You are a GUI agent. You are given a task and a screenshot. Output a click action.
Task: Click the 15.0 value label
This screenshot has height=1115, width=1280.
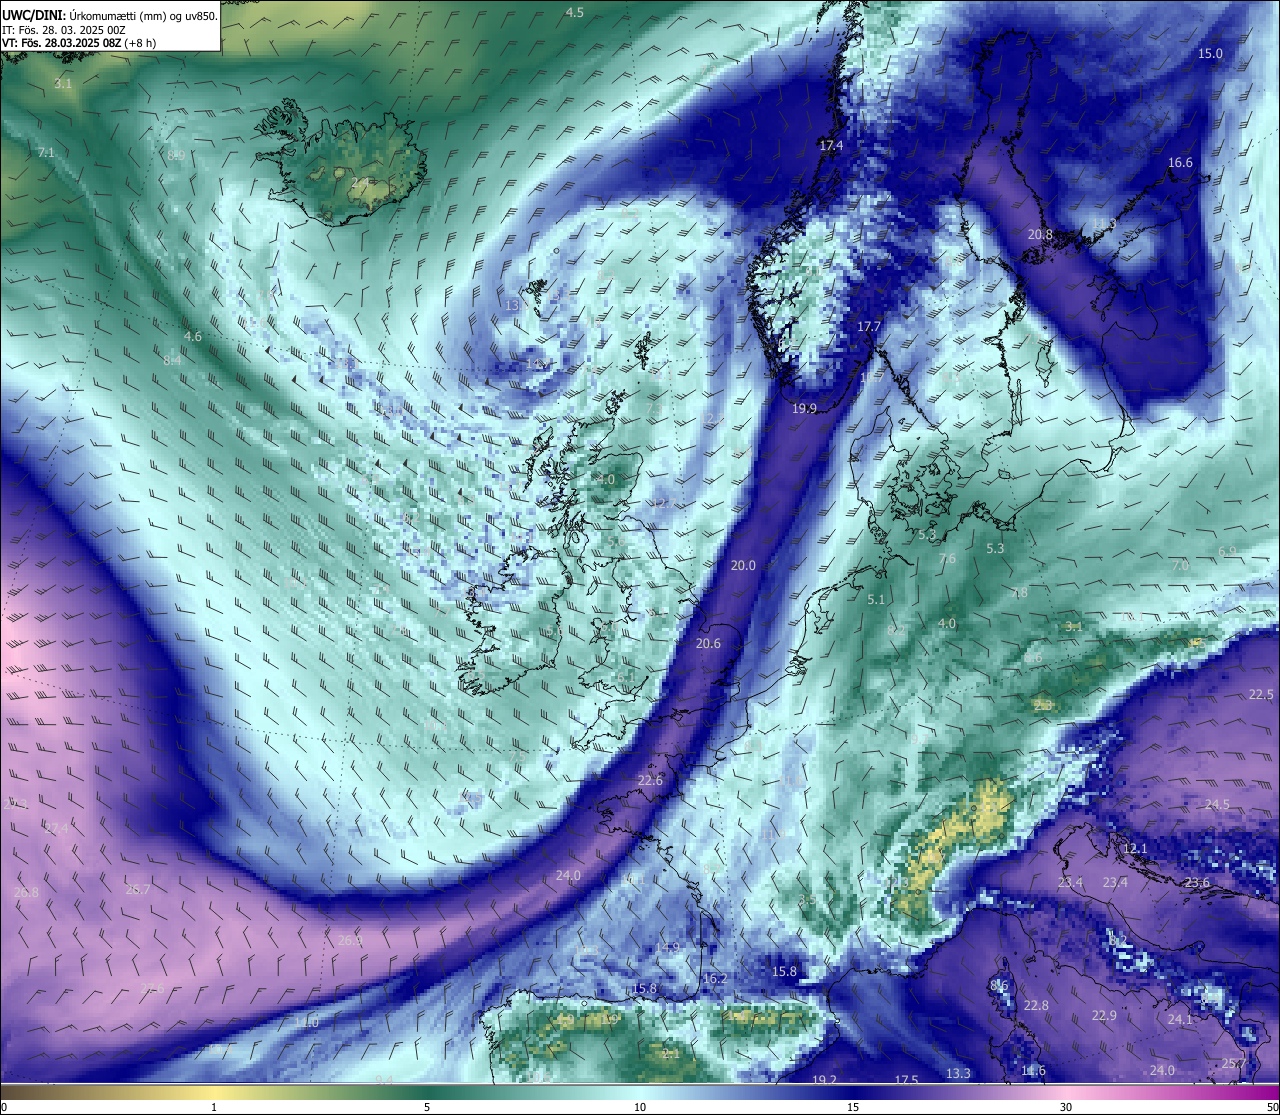click(1210, 54)
